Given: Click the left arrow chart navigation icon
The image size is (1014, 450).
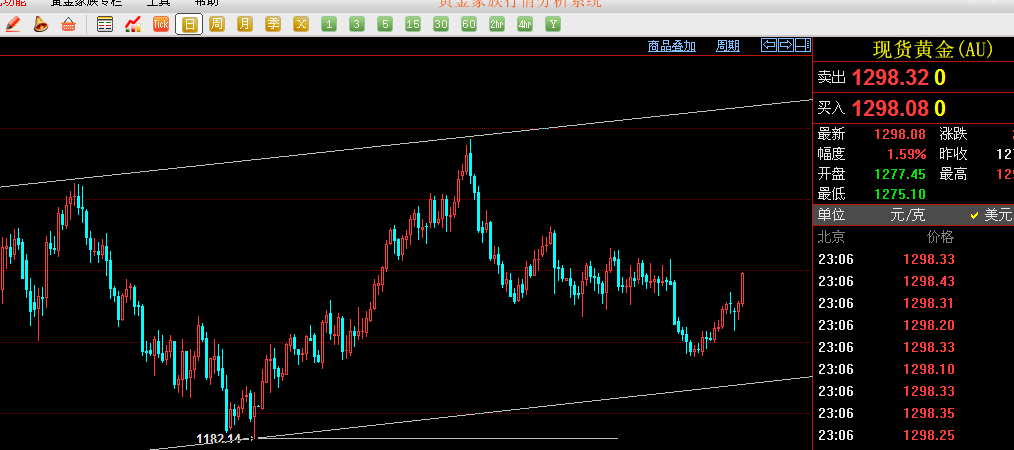Looking at the screenshot, I should pyautogui.click(x=769, y=45).
